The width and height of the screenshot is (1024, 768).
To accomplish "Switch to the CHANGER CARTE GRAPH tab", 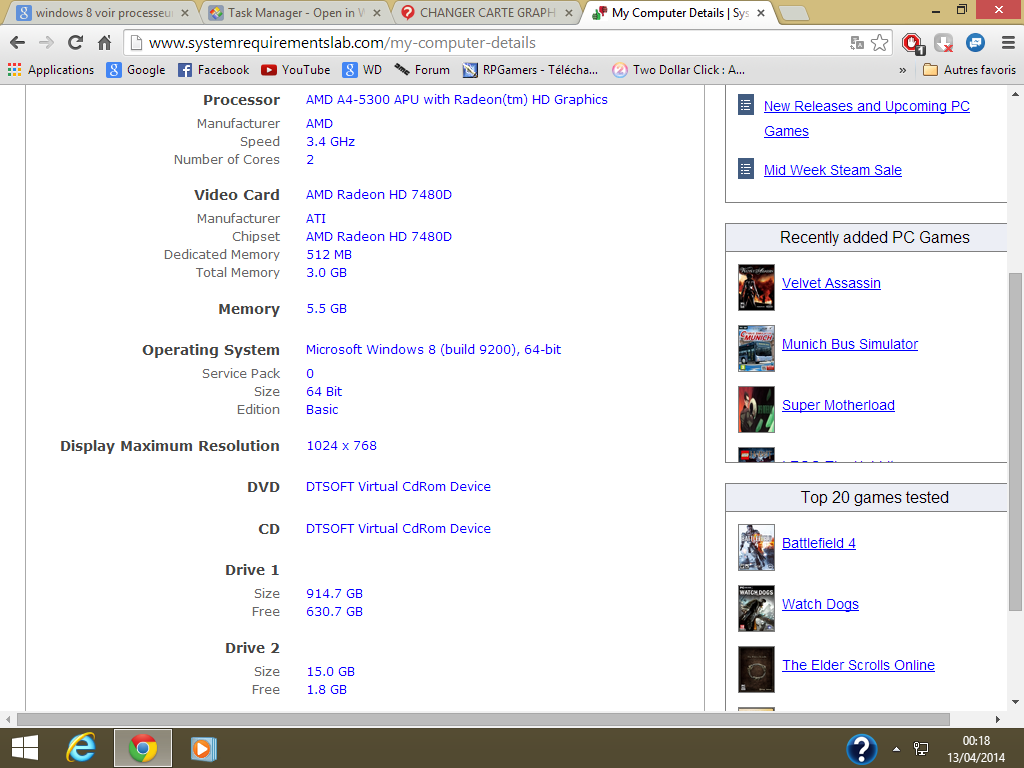I will (487, 12).
